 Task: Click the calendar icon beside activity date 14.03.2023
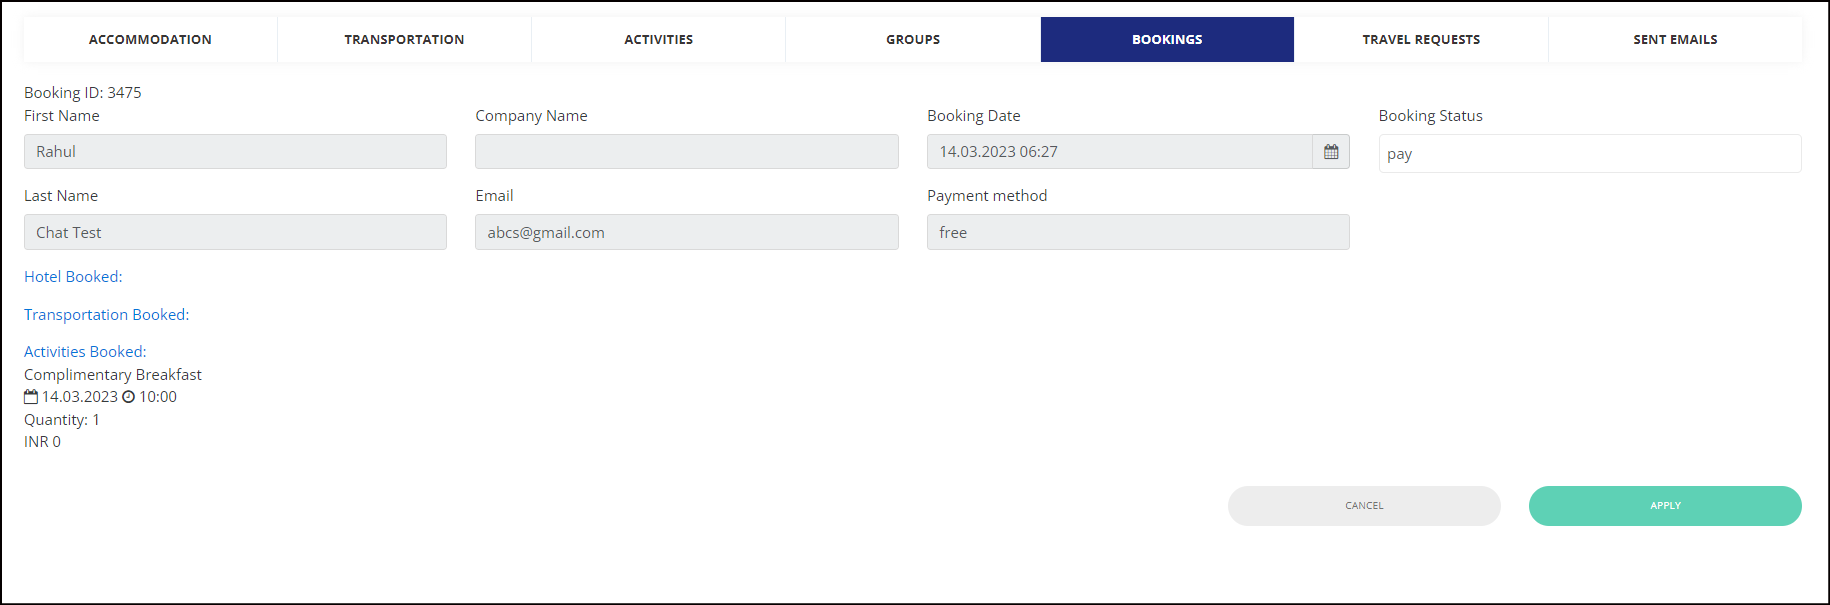point(31,397)
